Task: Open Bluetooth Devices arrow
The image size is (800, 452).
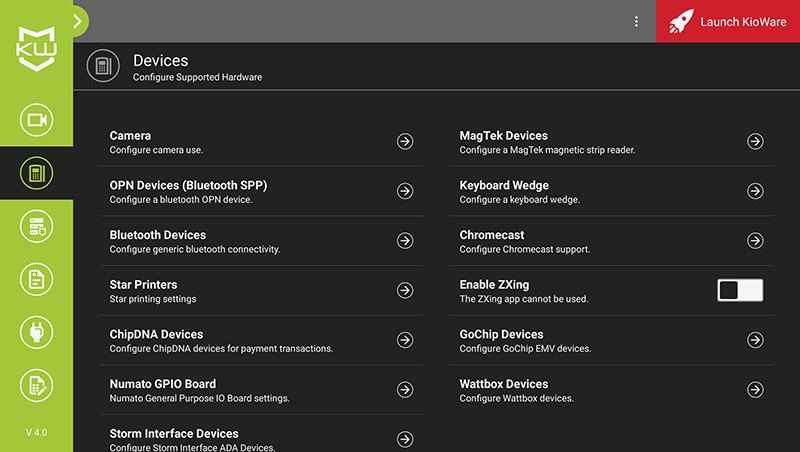Action: (405, 240)
